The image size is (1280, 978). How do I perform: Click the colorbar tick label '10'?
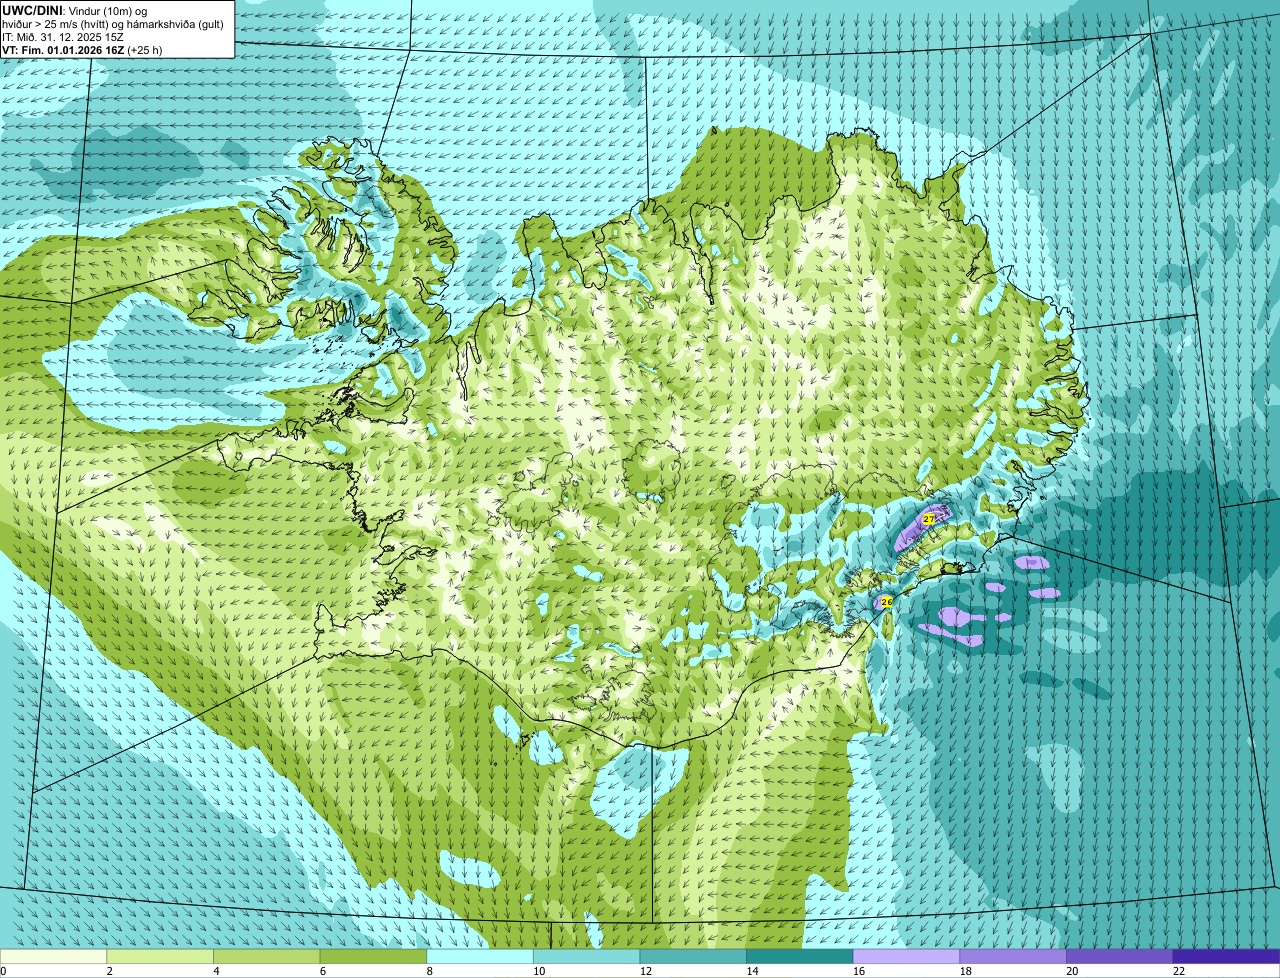click(539, 971)
